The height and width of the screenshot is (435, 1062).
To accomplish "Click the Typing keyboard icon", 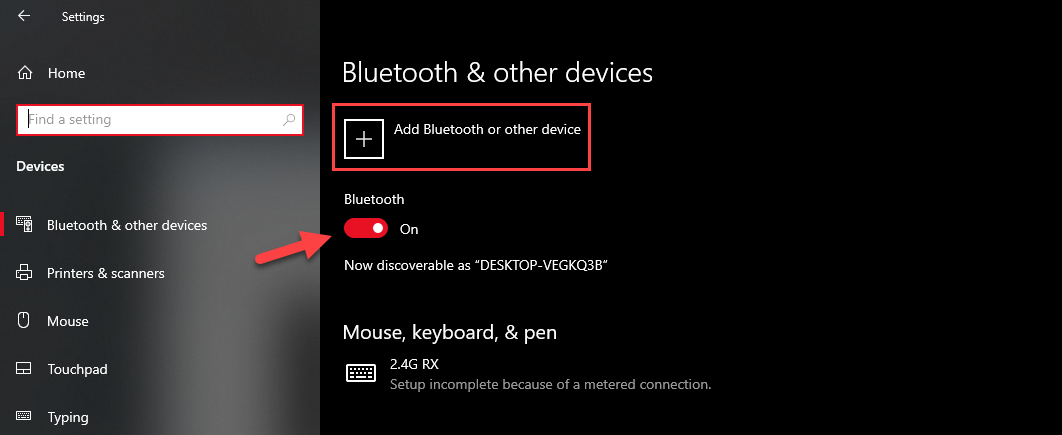I will coord(25,417).
